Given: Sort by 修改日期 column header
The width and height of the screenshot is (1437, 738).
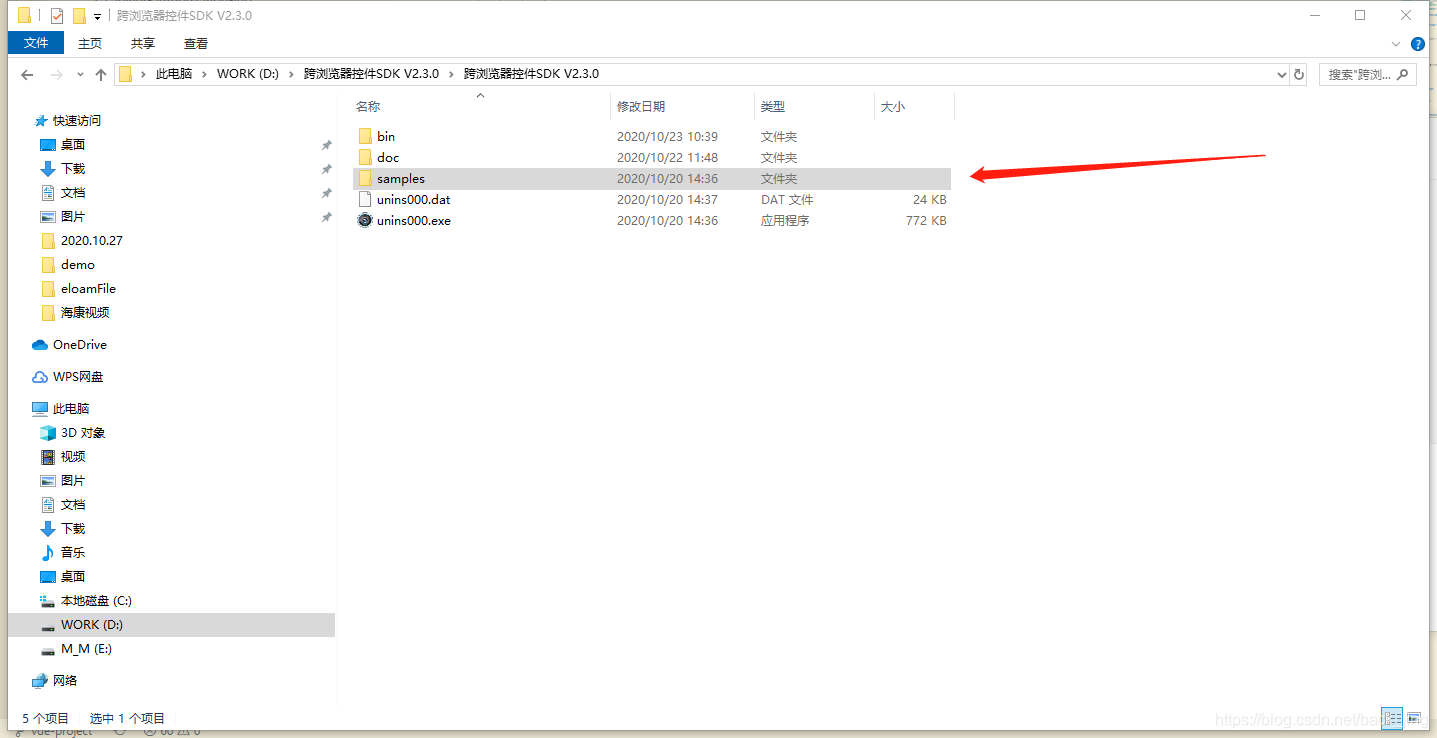Looking at the screenshot, I should (641, 106).
